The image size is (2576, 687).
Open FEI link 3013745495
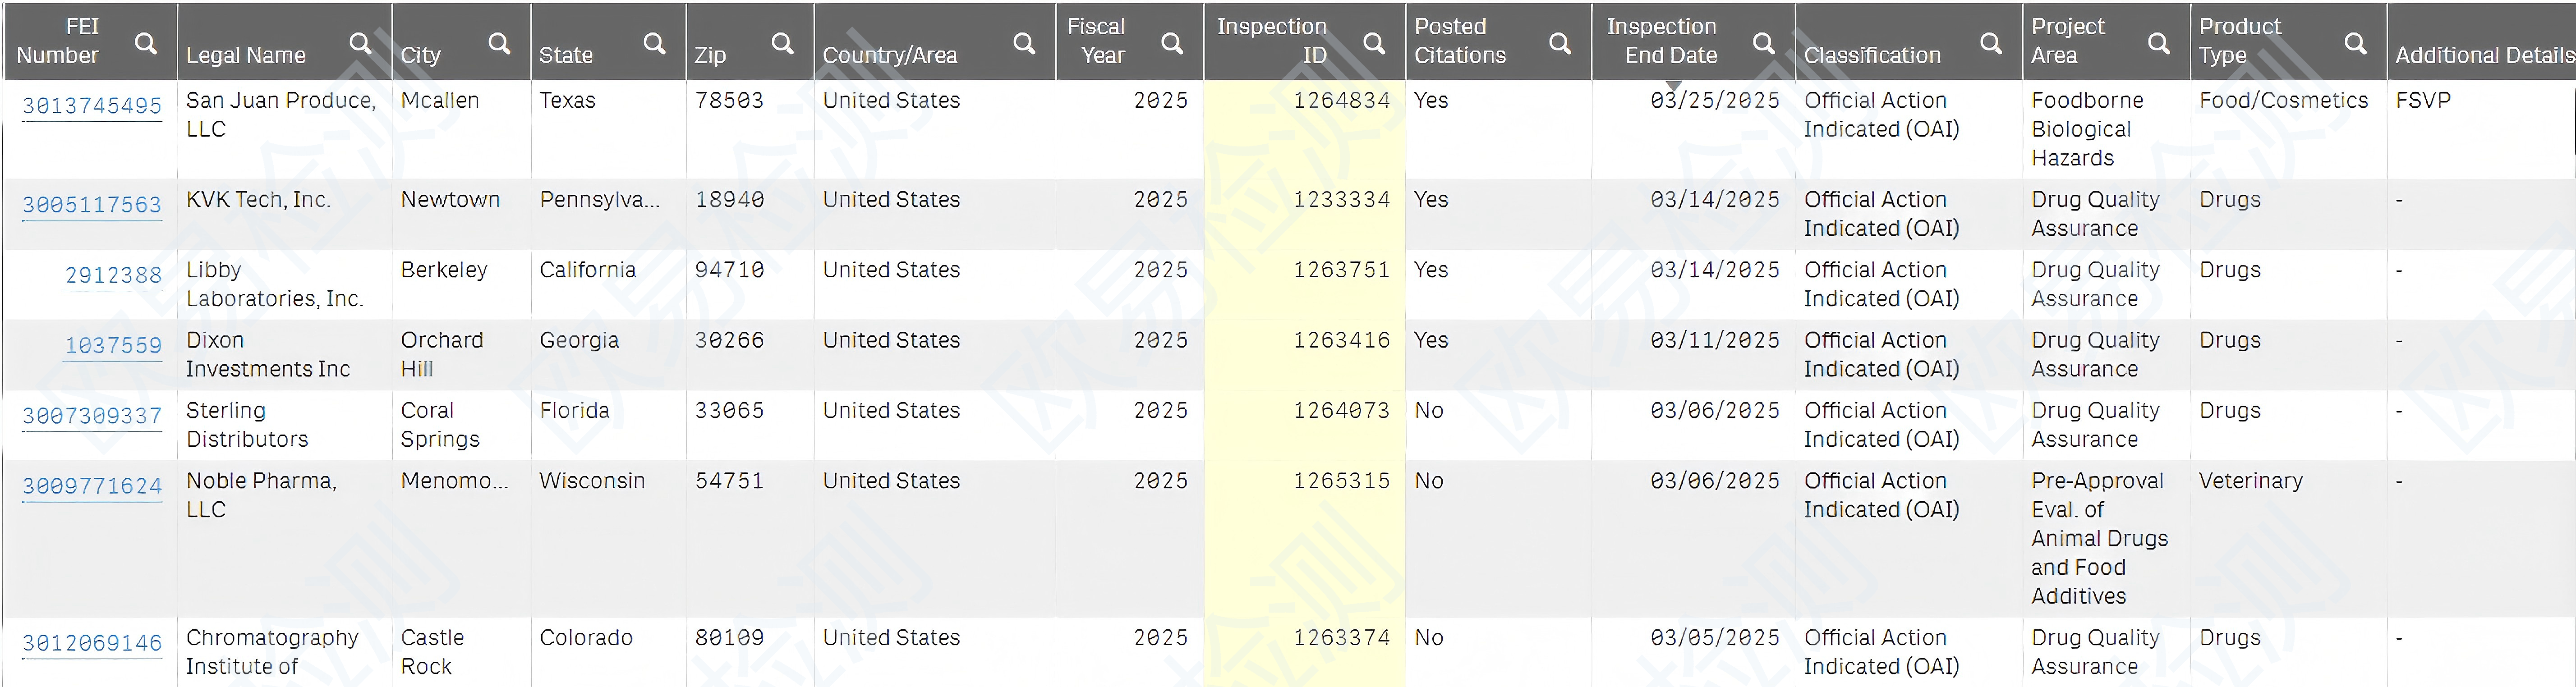(x=92, y=106)
